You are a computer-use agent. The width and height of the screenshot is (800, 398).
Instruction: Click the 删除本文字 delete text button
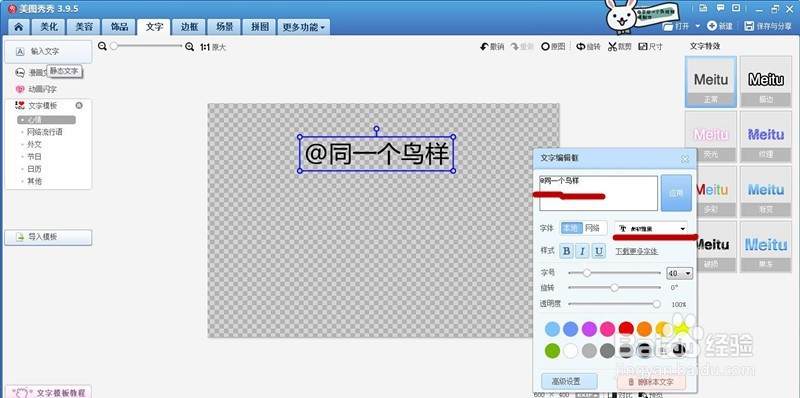click(x=652, y=382)
